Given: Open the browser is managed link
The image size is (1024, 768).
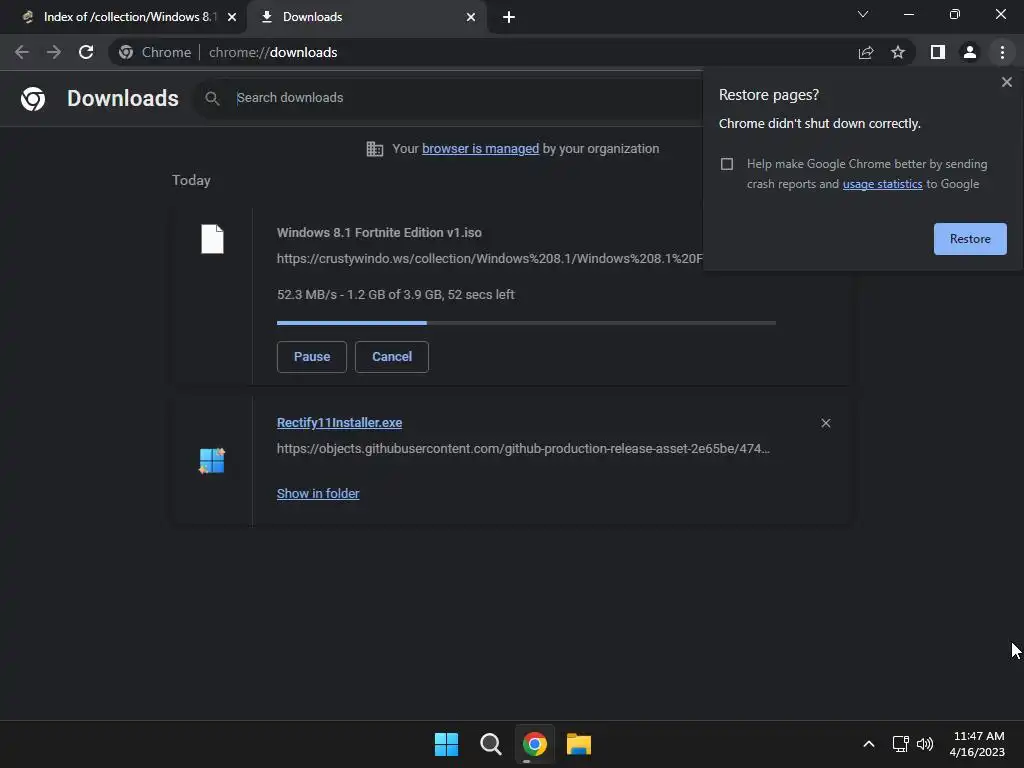Looking at the screenshot, I should (481, 149).
